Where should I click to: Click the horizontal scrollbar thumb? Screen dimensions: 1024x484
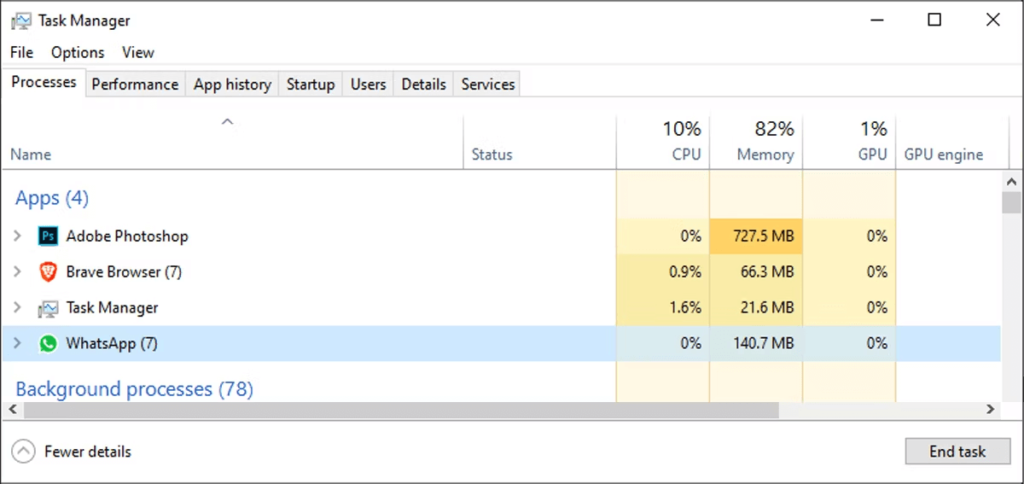point(402,410)
